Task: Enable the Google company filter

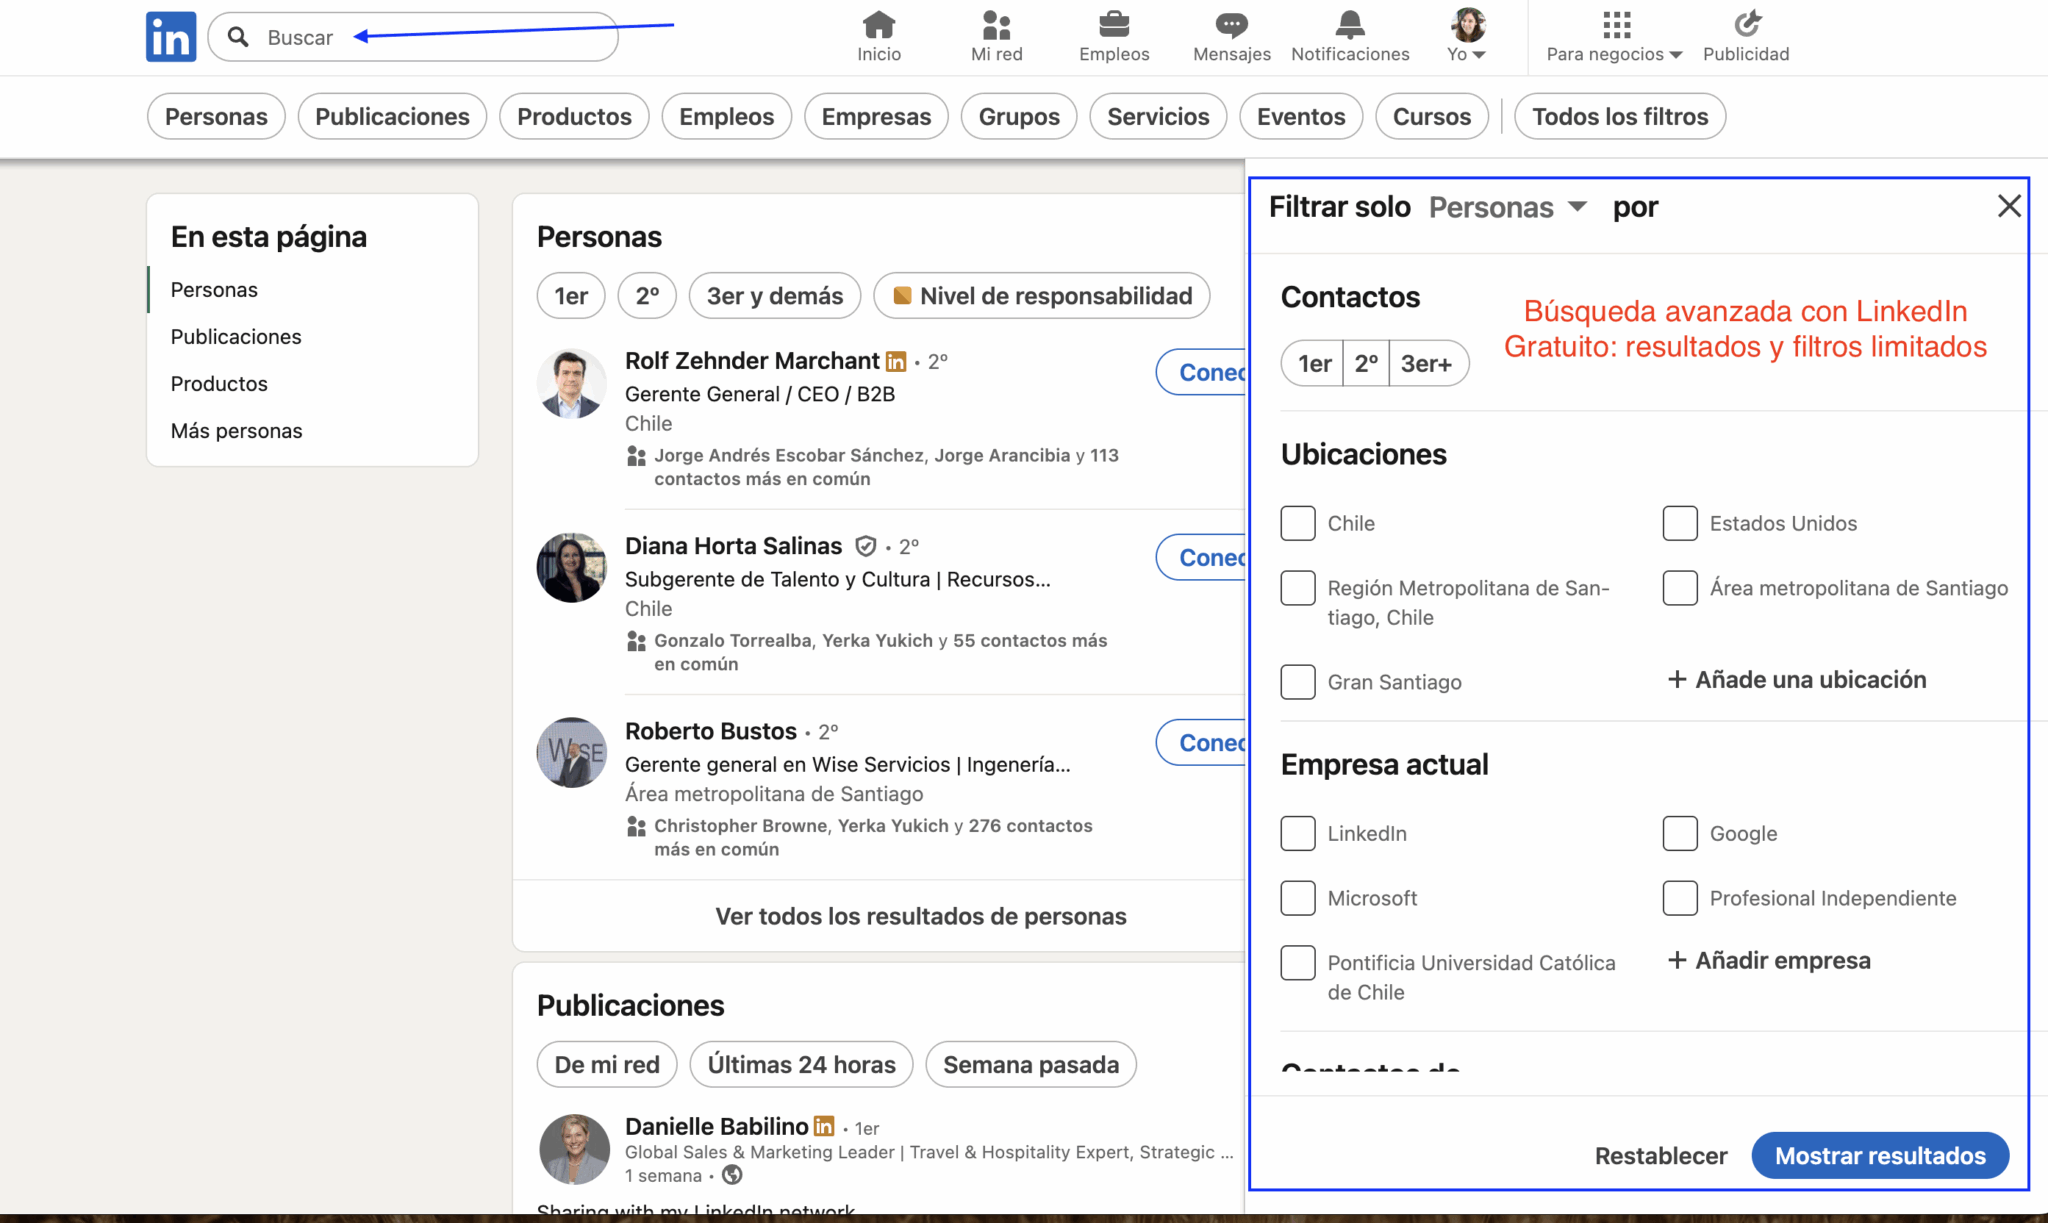Action: [1679, 833]
